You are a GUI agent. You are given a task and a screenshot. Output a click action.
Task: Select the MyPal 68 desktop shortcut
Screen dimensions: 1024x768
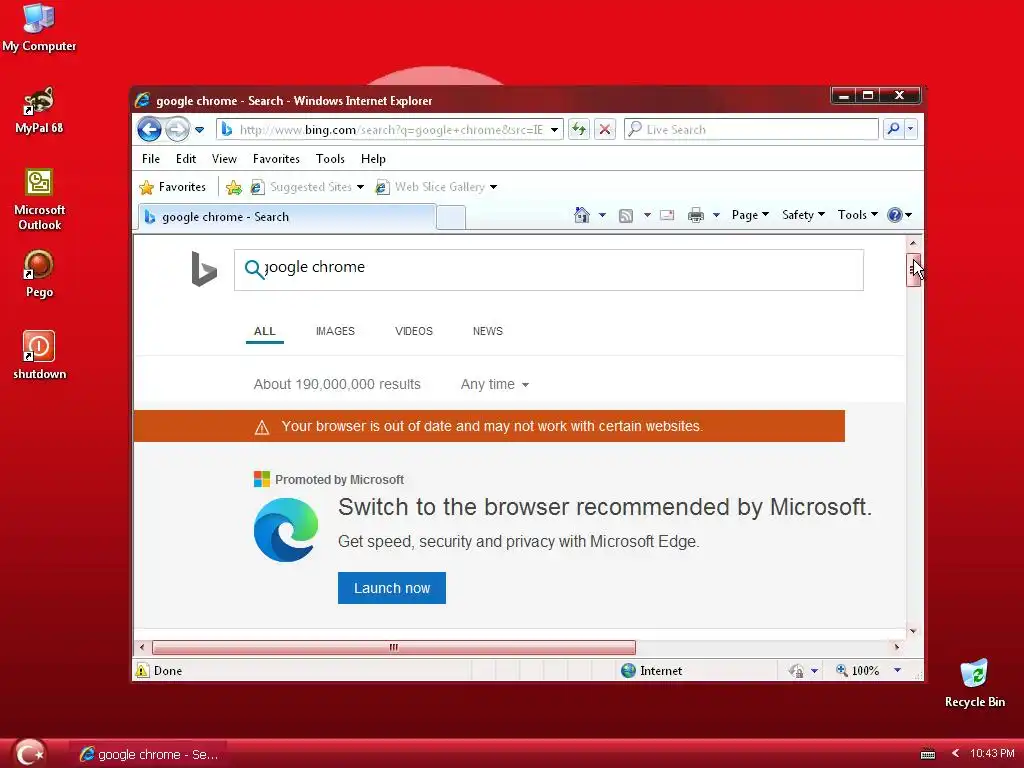coord(39,110)
